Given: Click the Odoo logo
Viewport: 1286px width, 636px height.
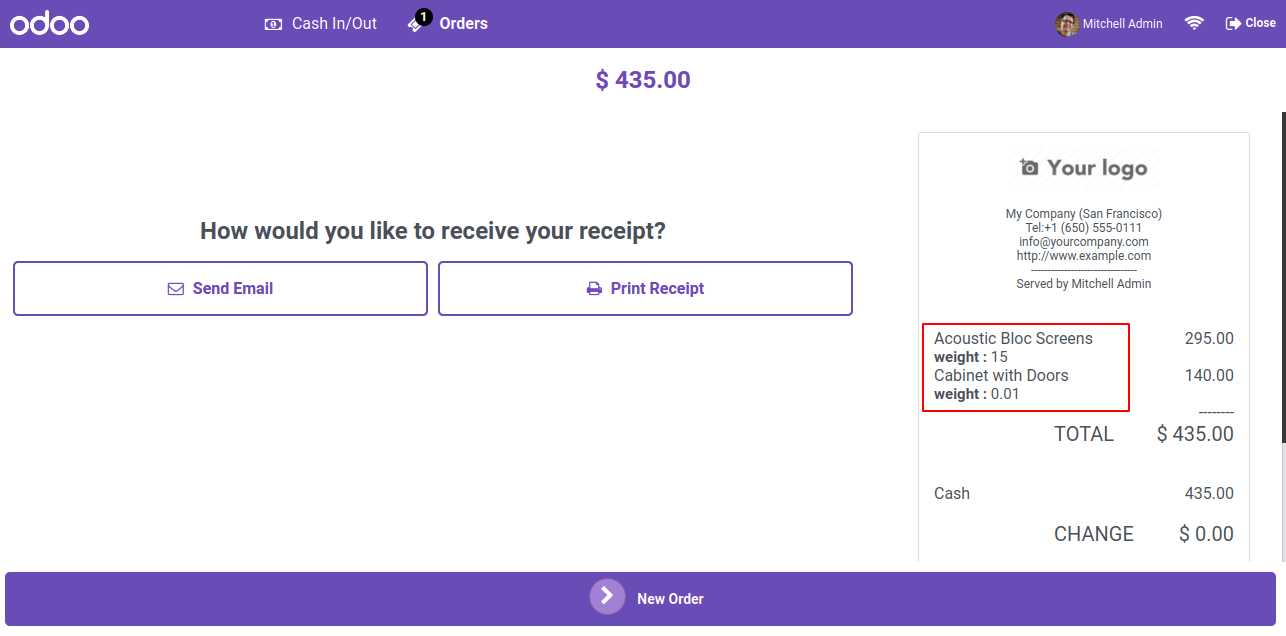Looking at the screenshot, I should (x=50, y=23).
